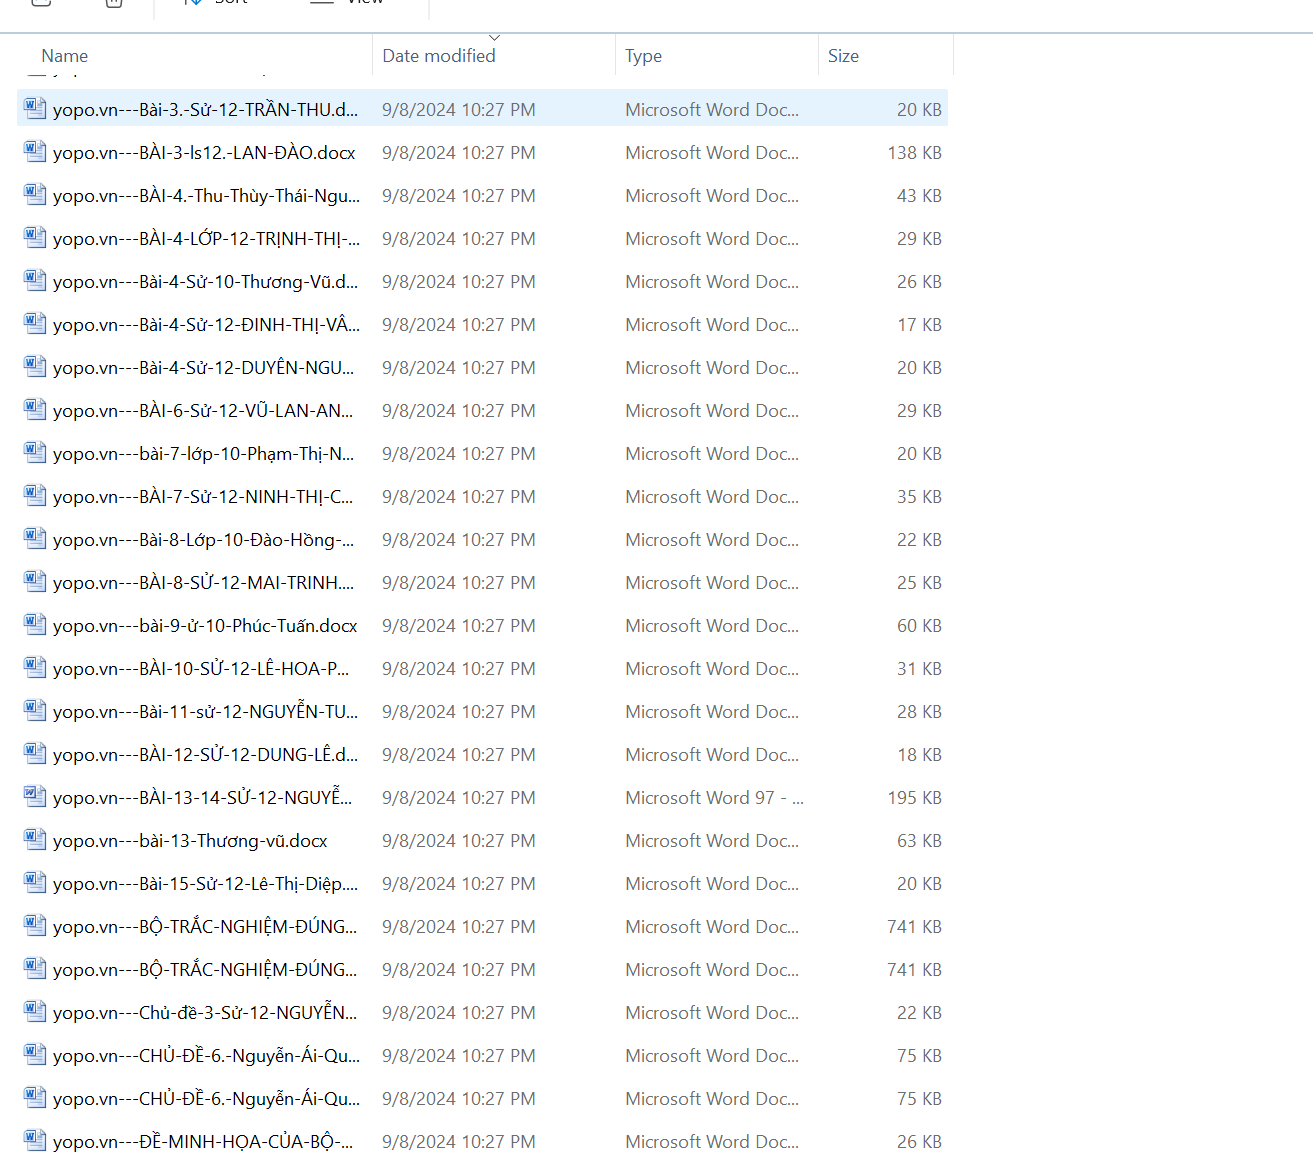Click the 17 KB size cell
The width and height of the screenshot is (1313, 1171).
(919, 325)
